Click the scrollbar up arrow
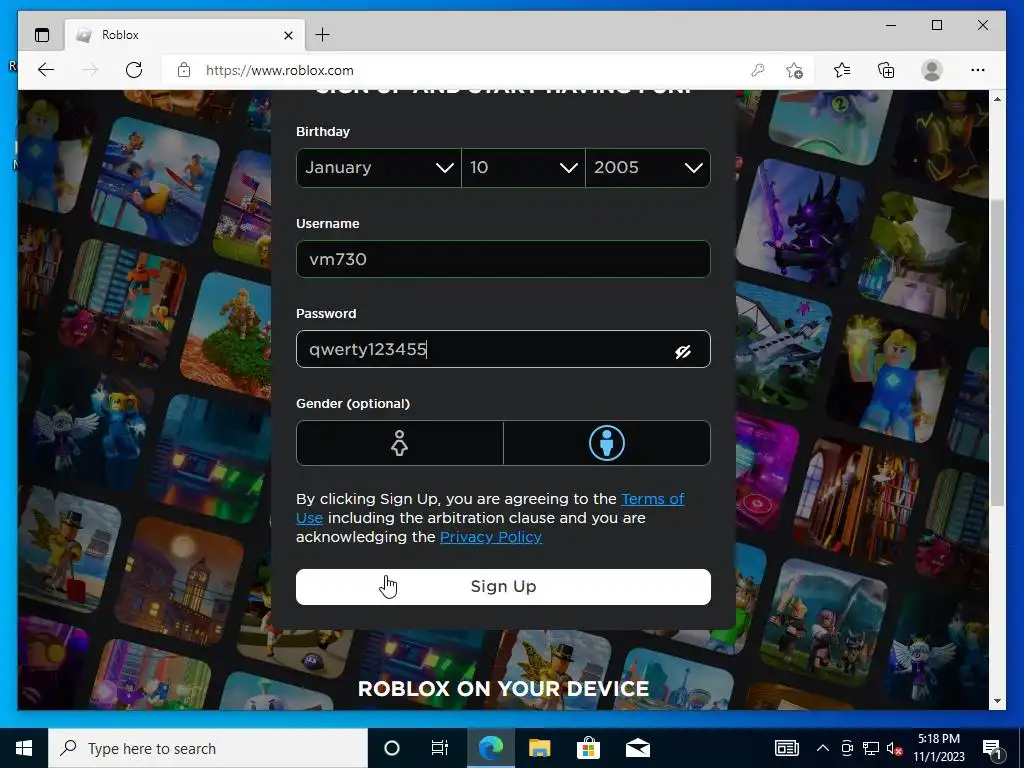1024x768 pixels. pyautogui.click(x=997, y=99)
